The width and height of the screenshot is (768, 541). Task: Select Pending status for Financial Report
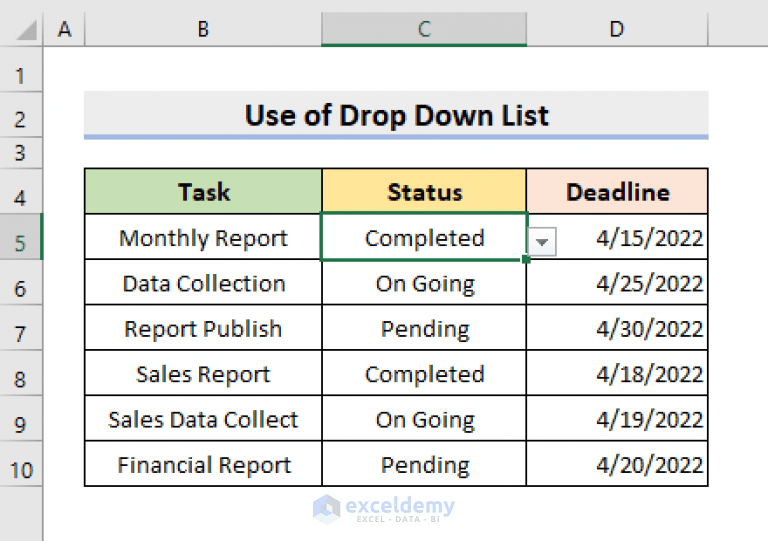click(424, 464)
